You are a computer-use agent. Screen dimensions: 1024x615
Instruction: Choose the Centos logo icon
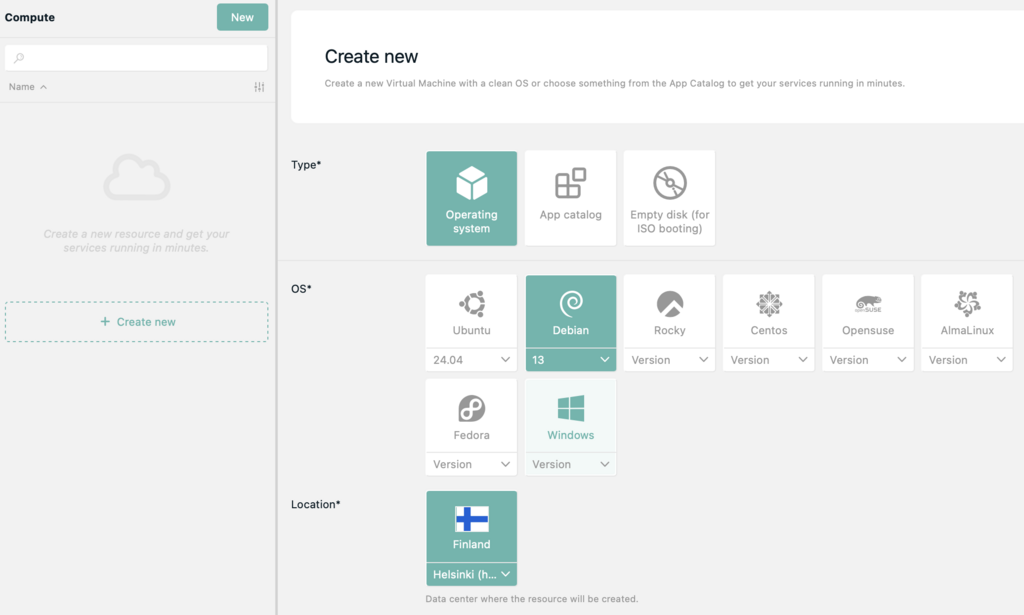coord(769,304)
